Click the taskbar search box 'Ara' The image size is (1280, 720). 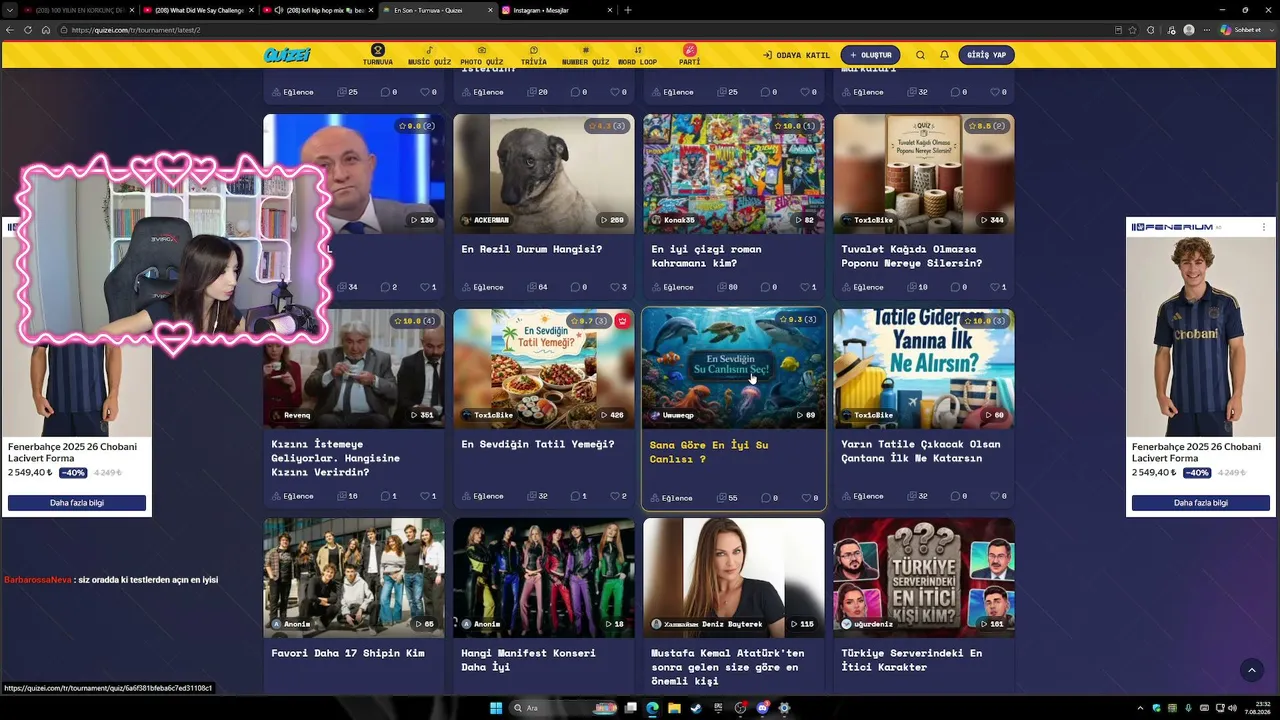pos(565,708)
